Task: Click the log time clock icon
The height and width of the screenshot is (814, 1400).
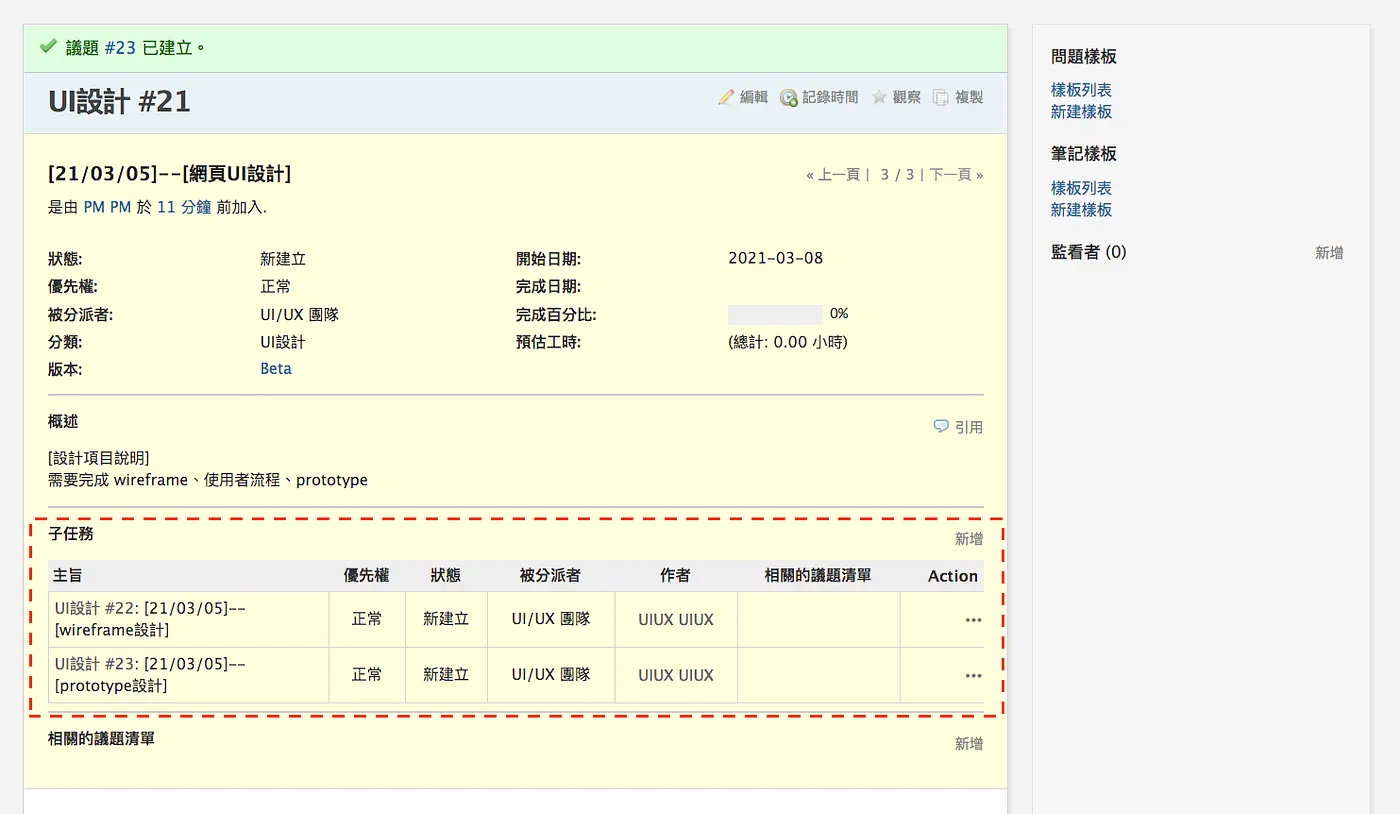Action: [x=789, y=97]
